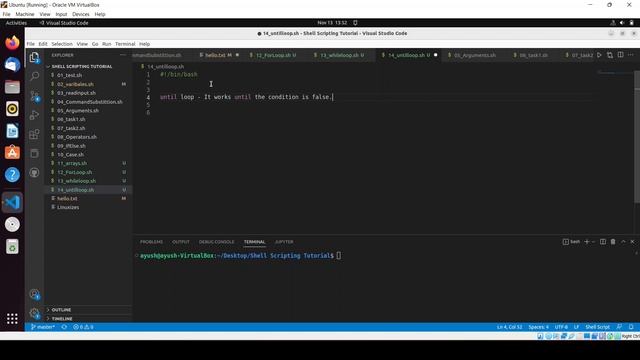Image resolution: width=640 pixels, height=360 pixels.
Task: Change indentation Spaces: 4 setting
Action: coord(538,327)
